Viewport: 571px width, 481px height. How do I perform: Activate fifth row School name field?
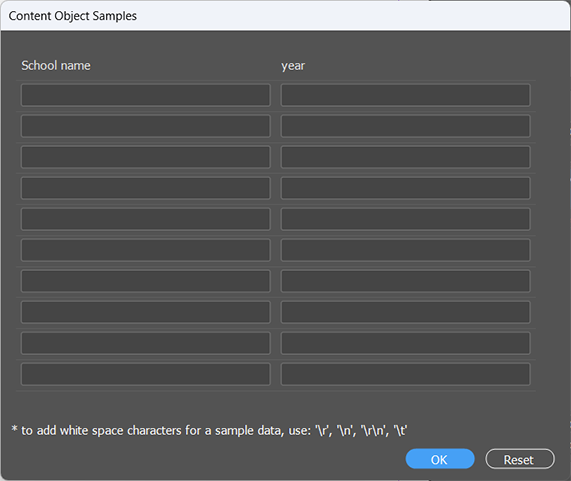pos(146,219)
